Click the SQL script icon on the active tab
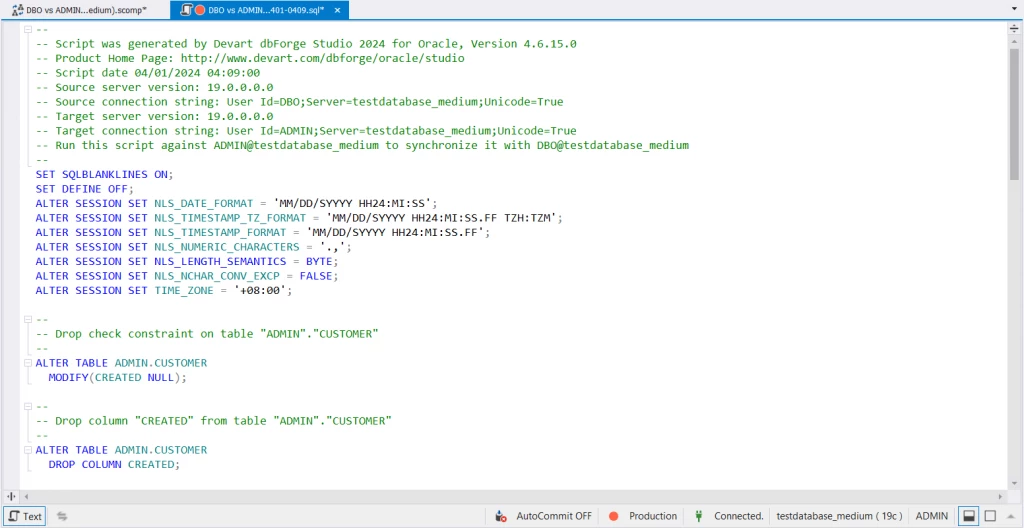The image size is (1024, 528). click(x=187, y=10)
